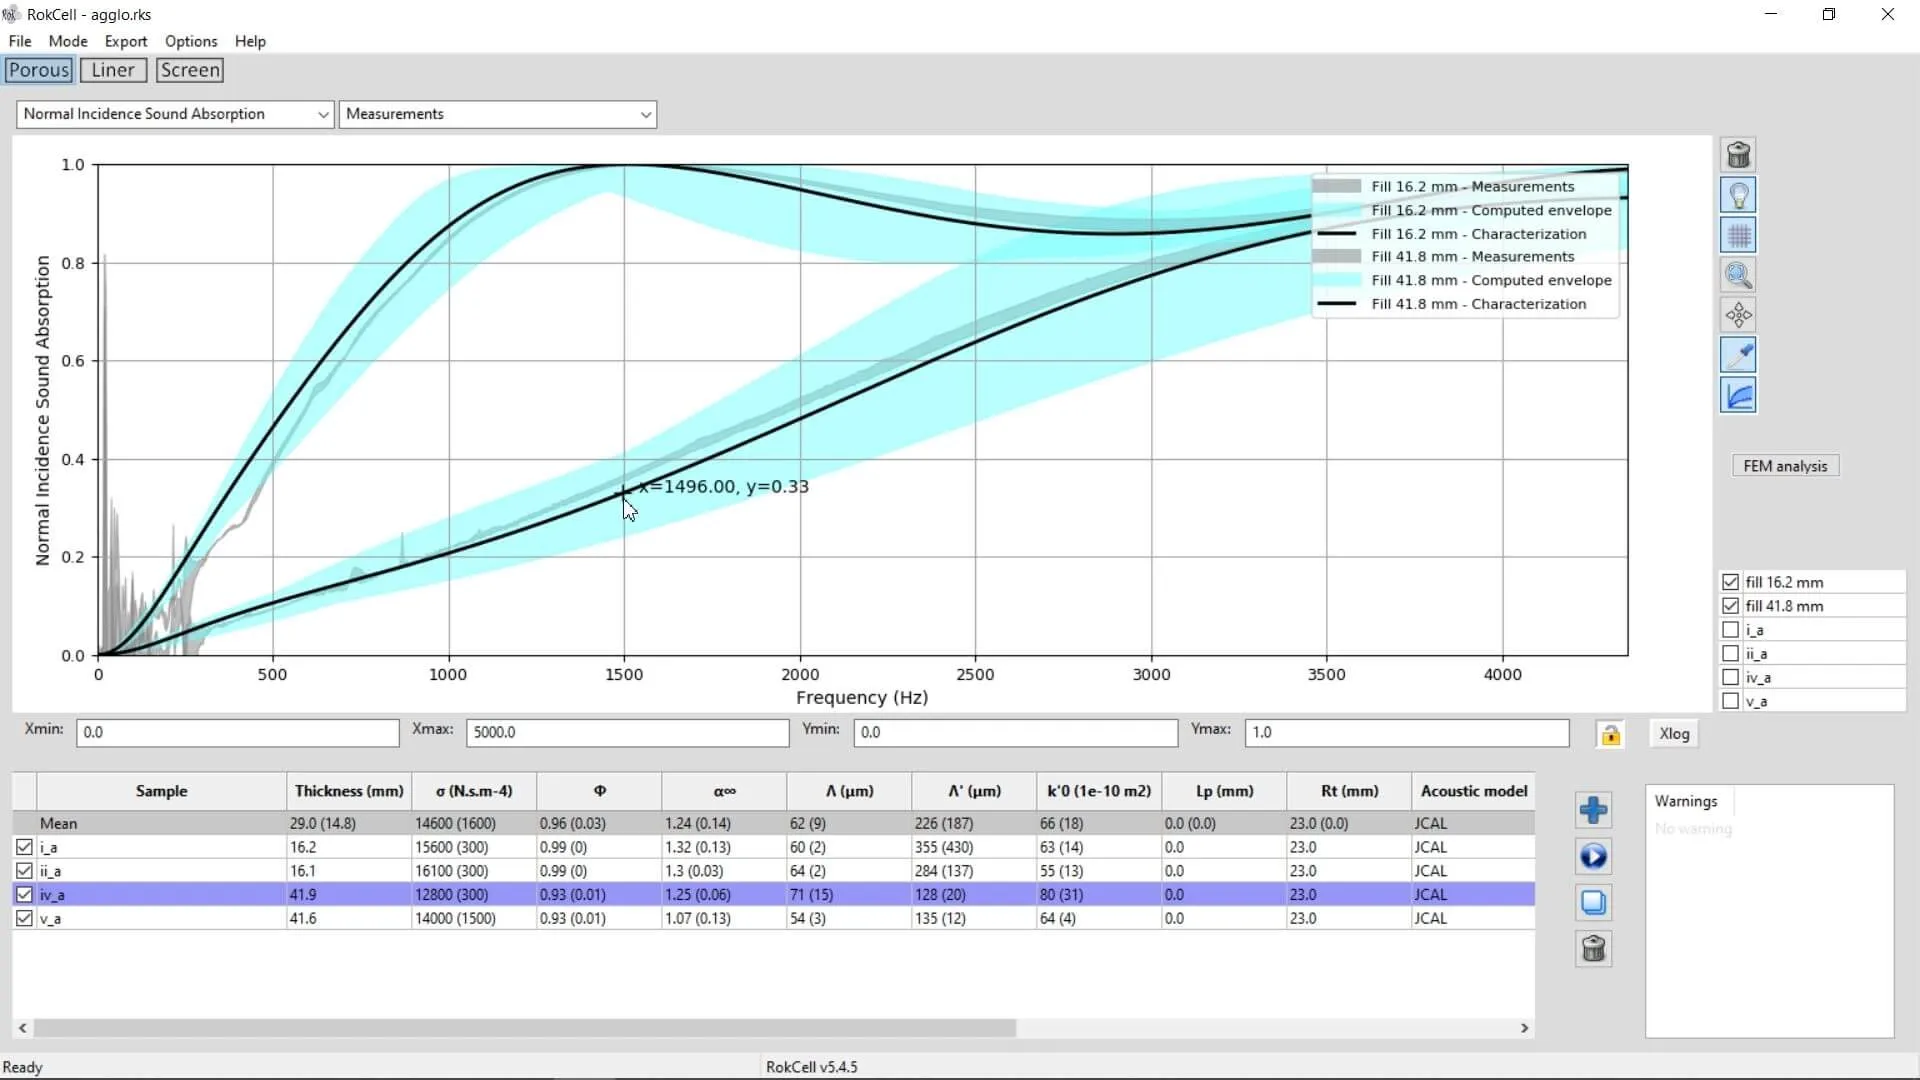Screen dimensions: 1920x1080
Task: Select the magnifier zoom tool
Action: [1738, 275]
